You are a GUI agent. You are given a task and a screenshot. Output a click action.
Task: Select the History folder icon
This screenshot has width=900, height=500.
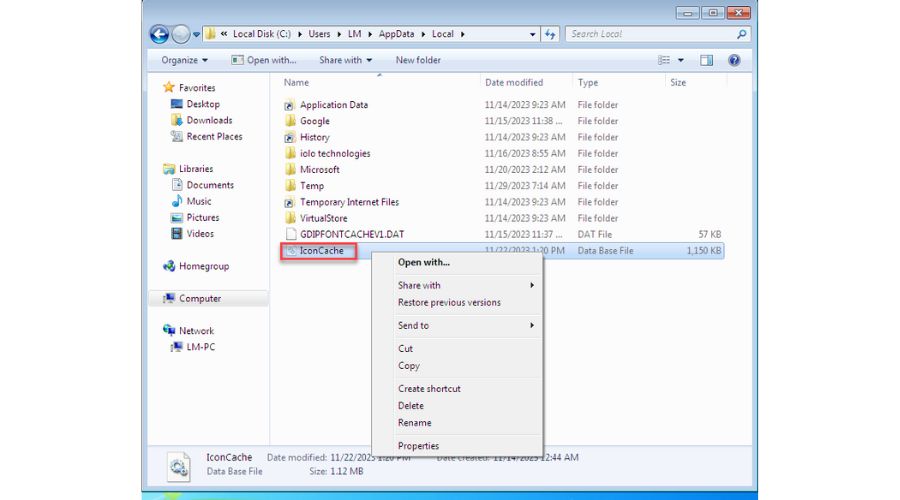[x=290, y=137]
